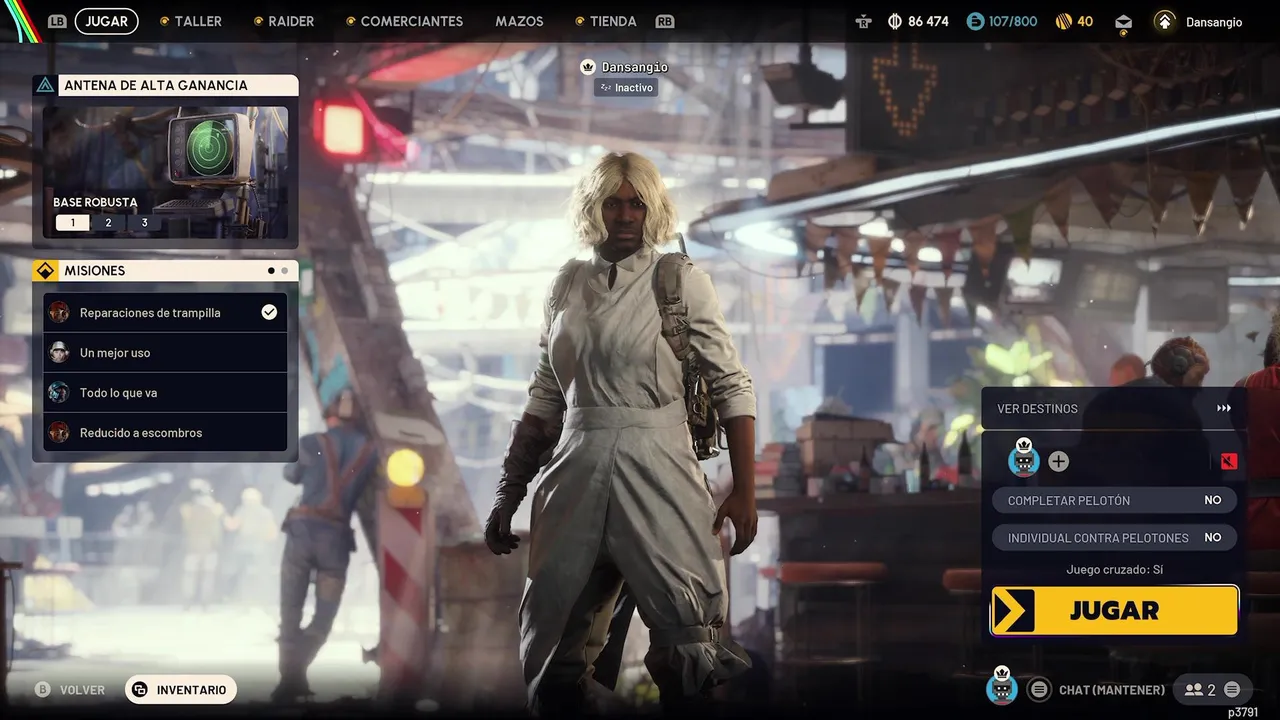Click the menu icon beside friends count
The width and height of the screenshot is (1280, 720).
coord(1232,689)
